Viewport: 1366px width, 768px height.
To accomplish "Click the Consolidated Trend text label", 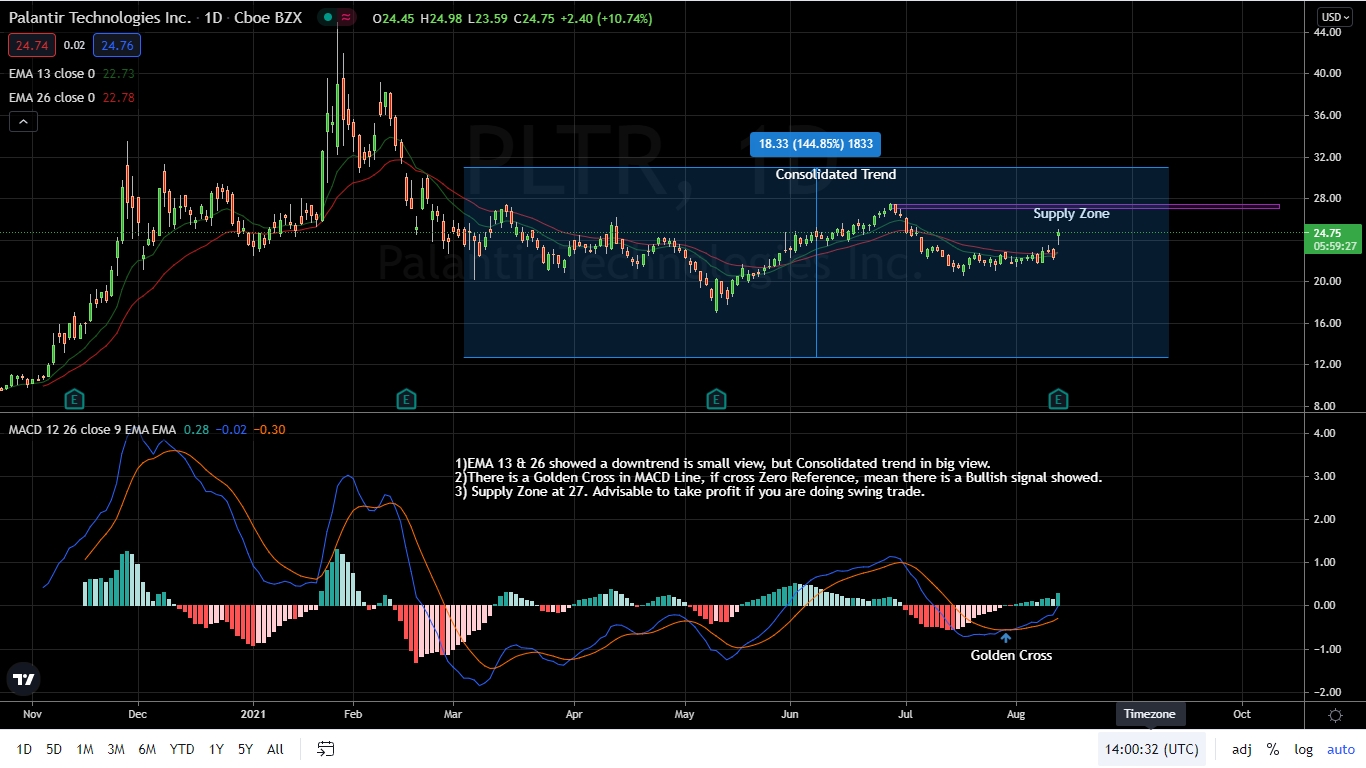I will point(836,174).
